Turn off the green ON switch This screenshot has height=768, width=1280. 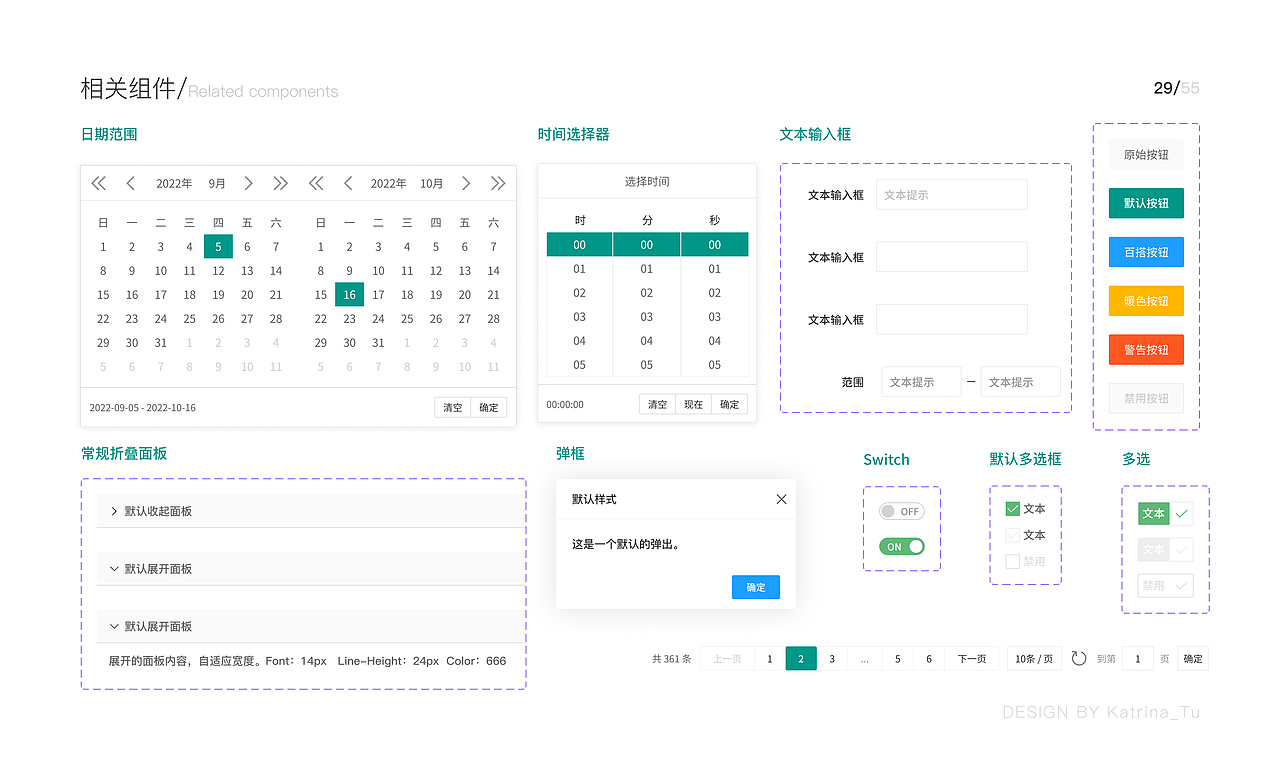[901, 546]
